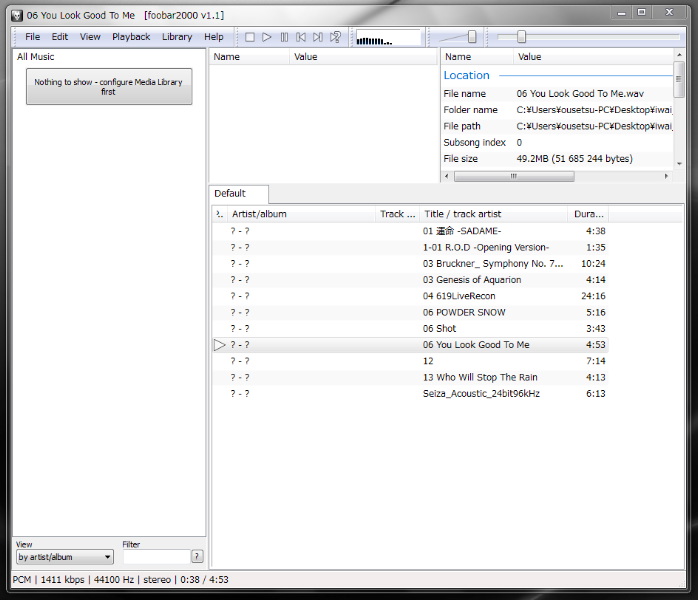698x600 pixels.
Task: Click the filter help question mark button
Action: pyautogui.click(x=197, y=557)
